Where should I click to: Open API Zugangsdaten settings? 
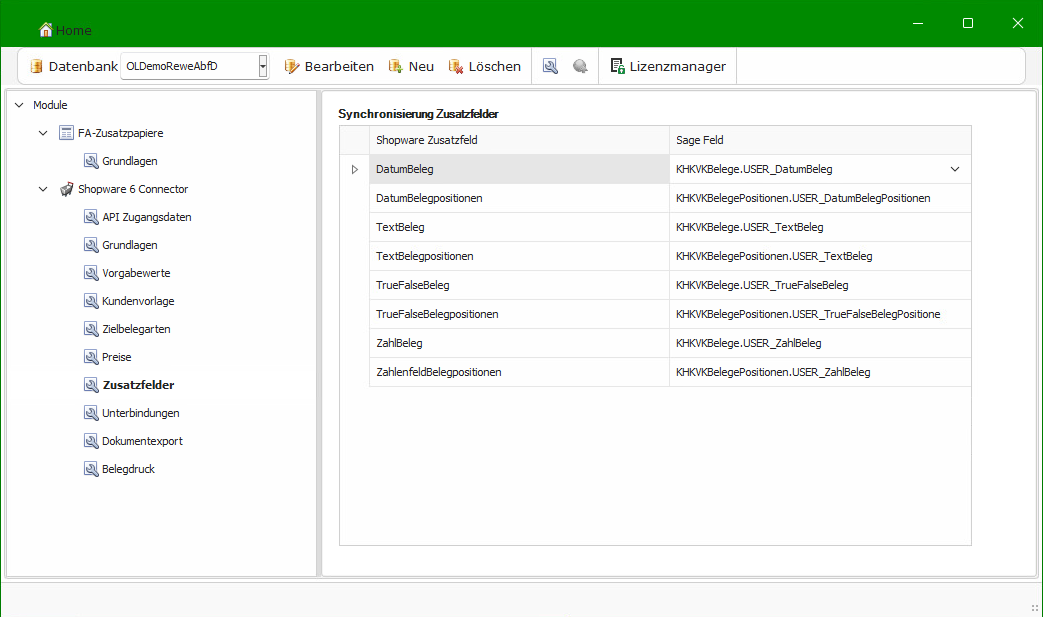click(146, 217)
